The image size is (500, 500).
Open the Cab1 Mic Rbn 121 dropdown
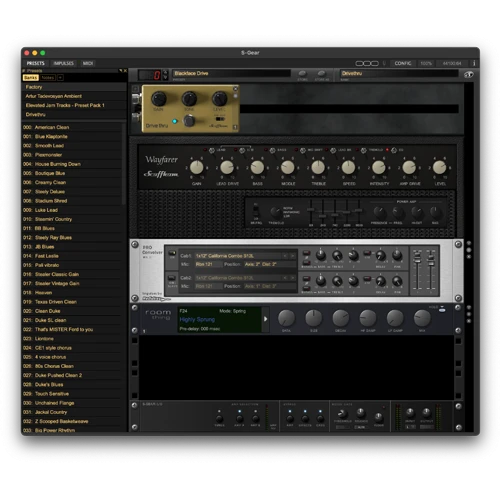(209, 264)
